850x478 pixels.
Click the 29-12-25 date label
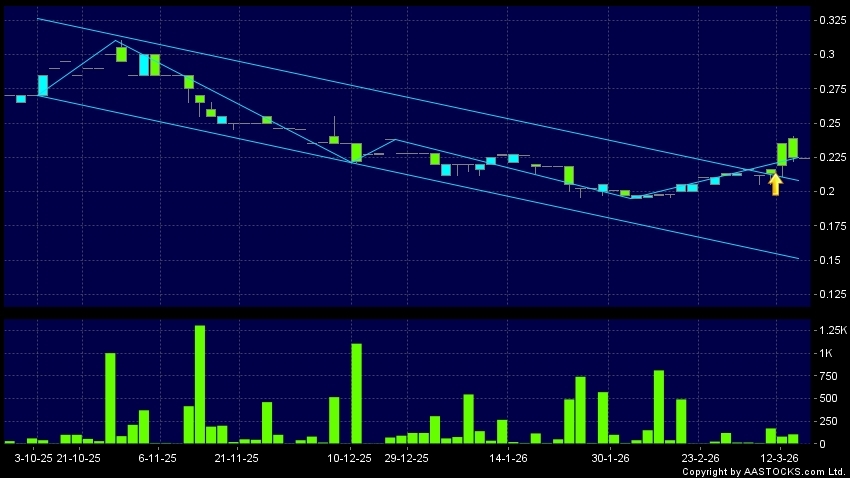click(406, 457)
